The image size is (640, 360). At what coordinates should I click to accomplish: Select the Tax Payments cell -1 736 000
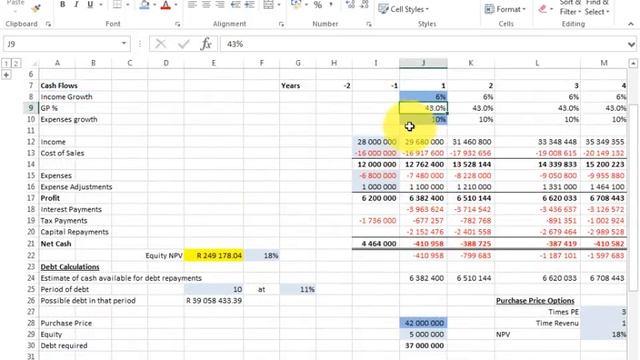[376, 221]
